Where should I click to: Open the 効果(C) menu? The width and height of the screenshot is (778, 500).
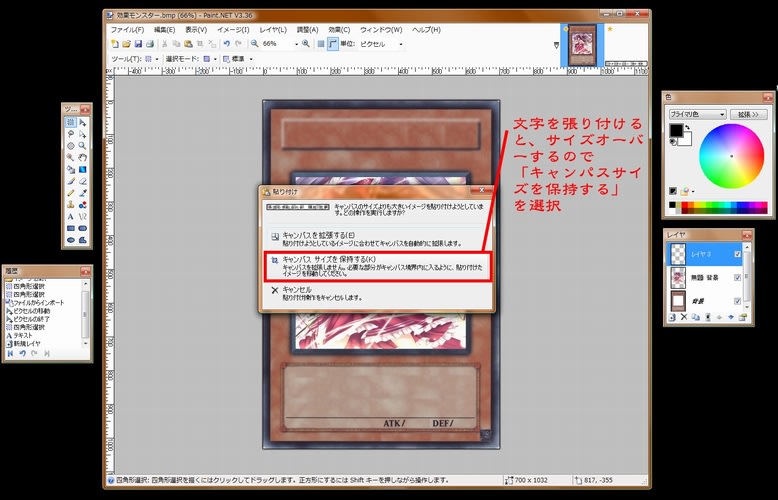[339, 30]
